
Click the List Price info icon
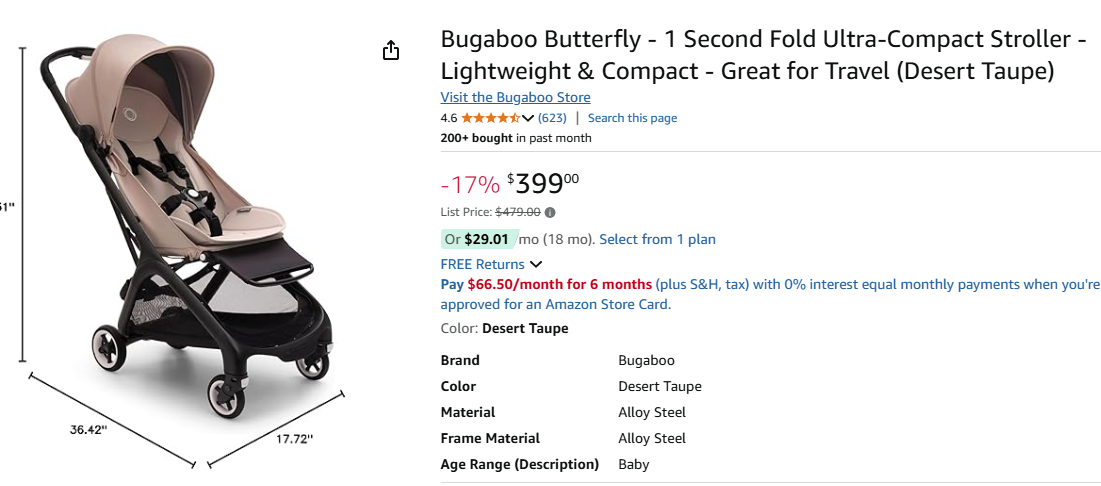point(550,212)
